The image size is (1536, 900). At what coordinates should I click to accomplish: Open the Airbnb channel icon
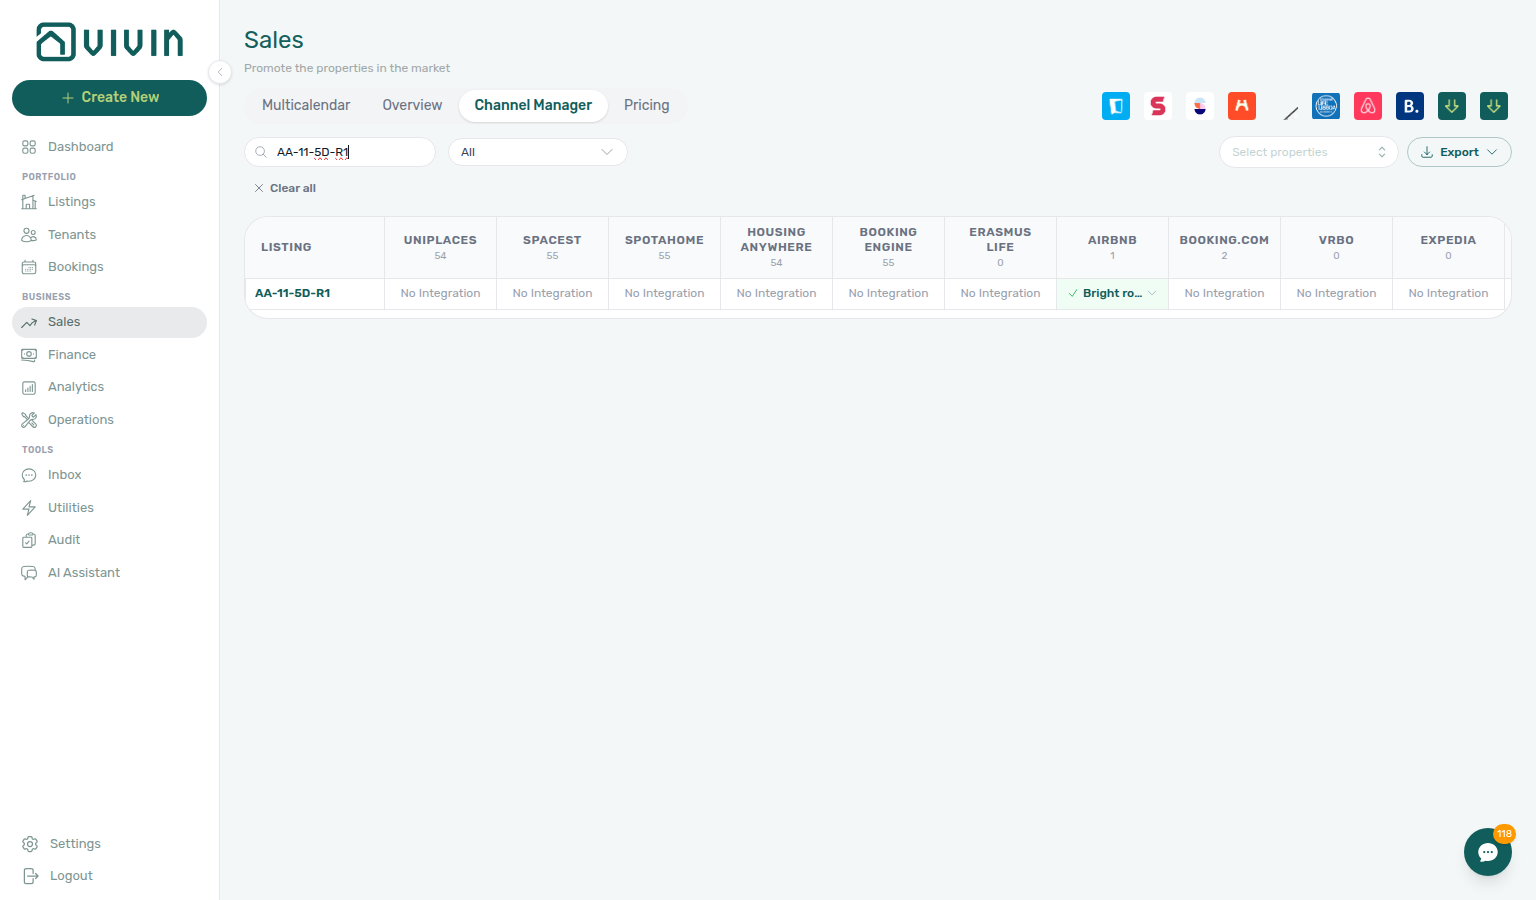click(x=1368, y=106)
